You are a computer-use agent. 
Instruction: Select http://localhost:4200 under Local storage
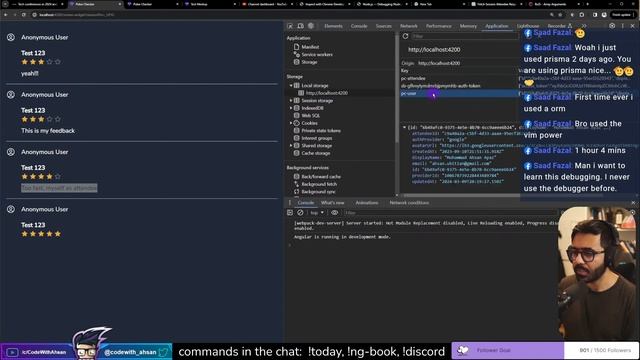(x=327, y=93)
